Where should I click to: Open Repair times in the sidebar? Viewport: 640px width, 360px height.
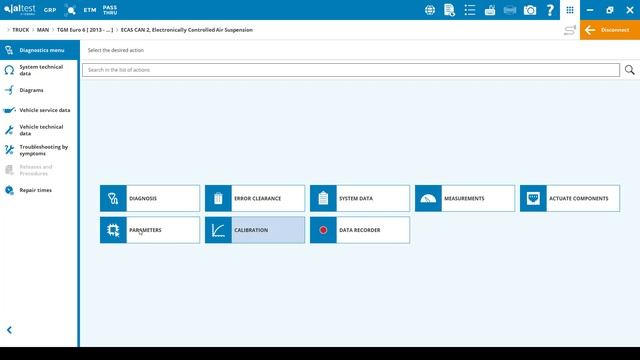click(x=39, y=190)
